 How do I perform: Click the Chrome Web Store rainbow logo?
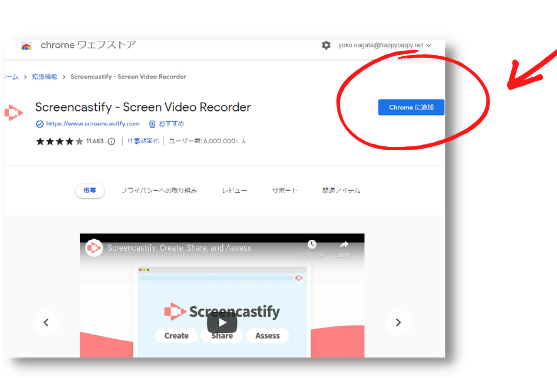click(x=26, y=46)
